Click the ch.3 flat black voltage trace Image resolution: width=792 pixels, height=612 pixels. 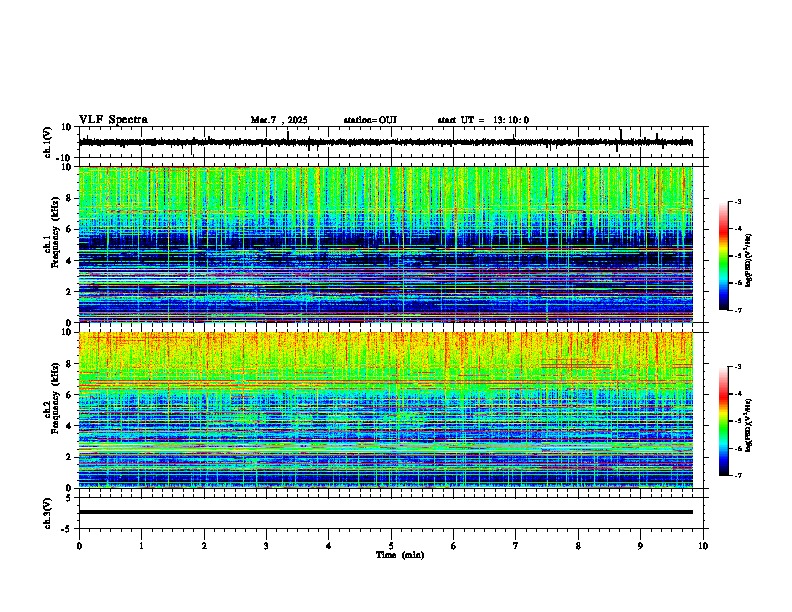click(x=385, y=512)
